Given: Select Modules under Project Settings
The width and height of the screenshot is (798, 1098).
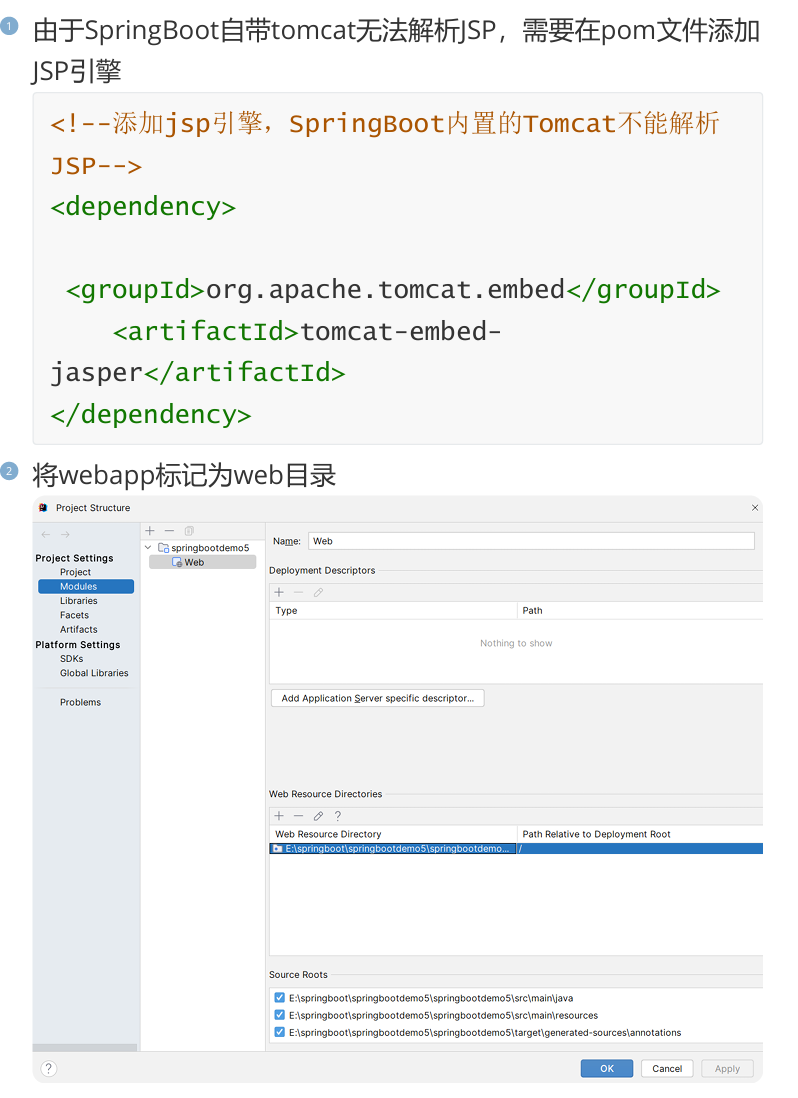Looking at the screenshot, I should (86, 586).
